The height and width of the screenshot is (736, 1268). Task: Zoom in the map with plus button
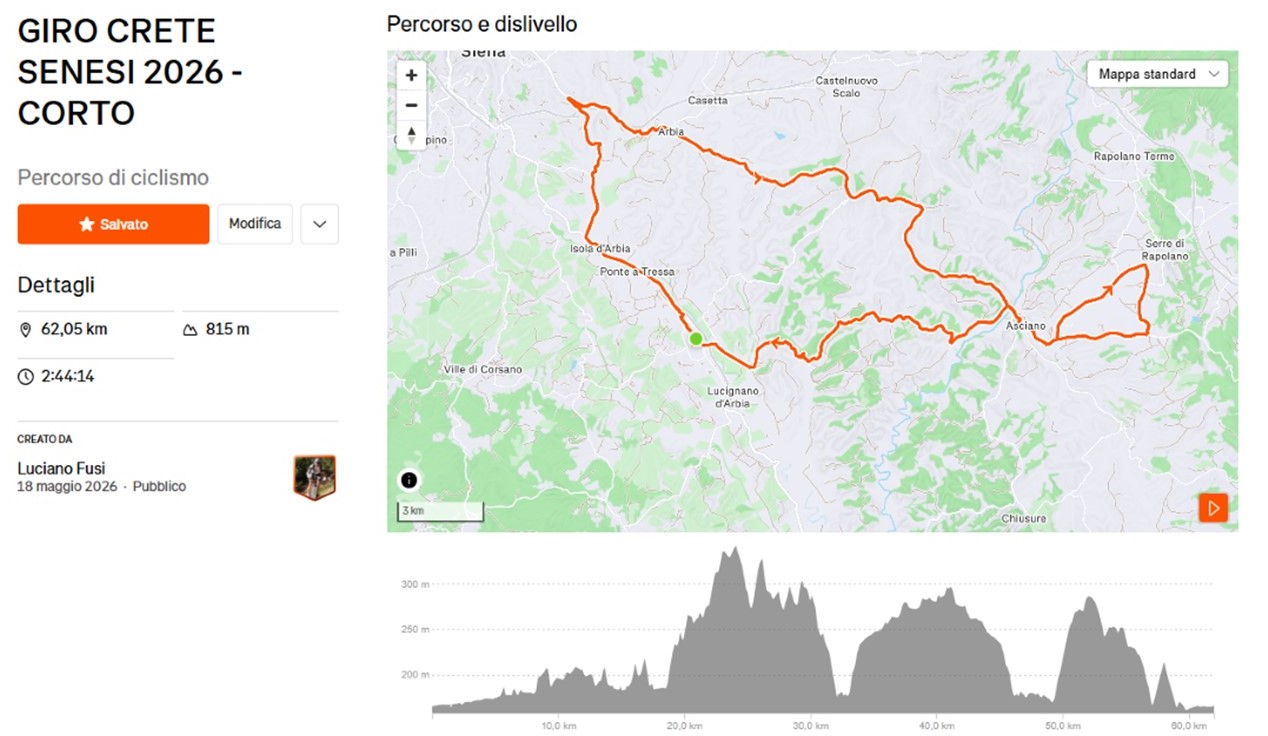click(x=411, y=75)
